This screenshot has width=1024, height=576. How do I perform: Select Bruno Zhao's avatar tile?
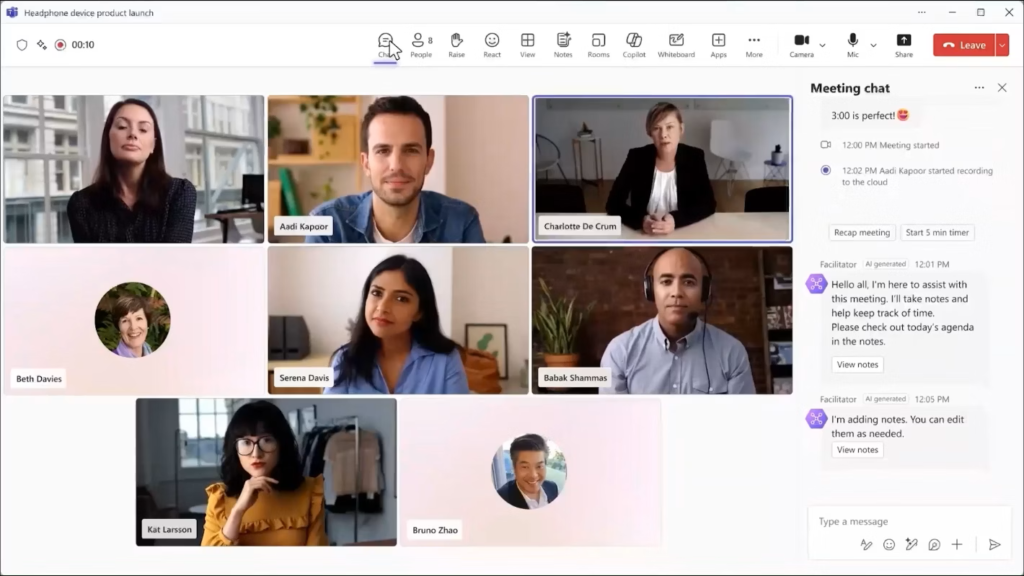tap(530, 472)
